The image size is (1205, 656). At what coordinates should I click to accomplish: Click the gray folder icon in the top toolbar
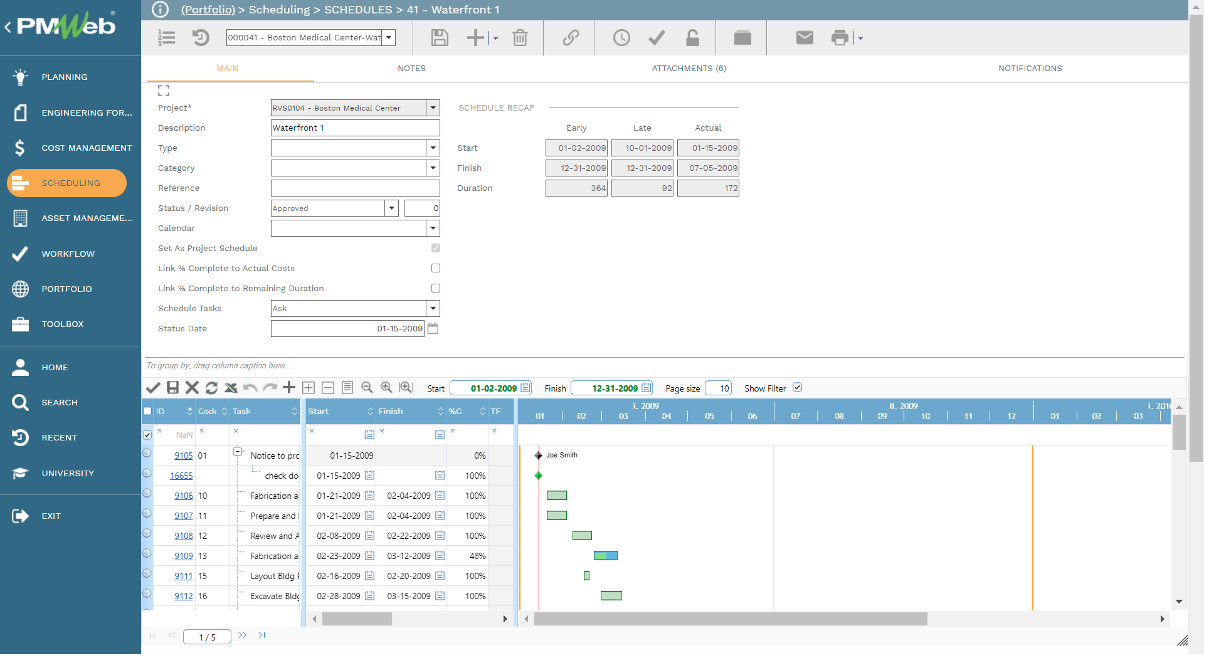[742, 38]
